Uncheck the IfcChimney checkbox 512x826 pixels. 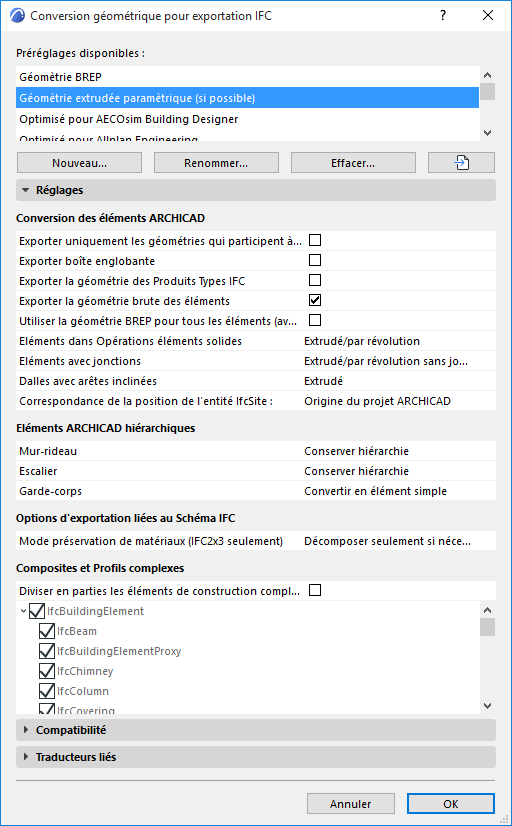47,671
